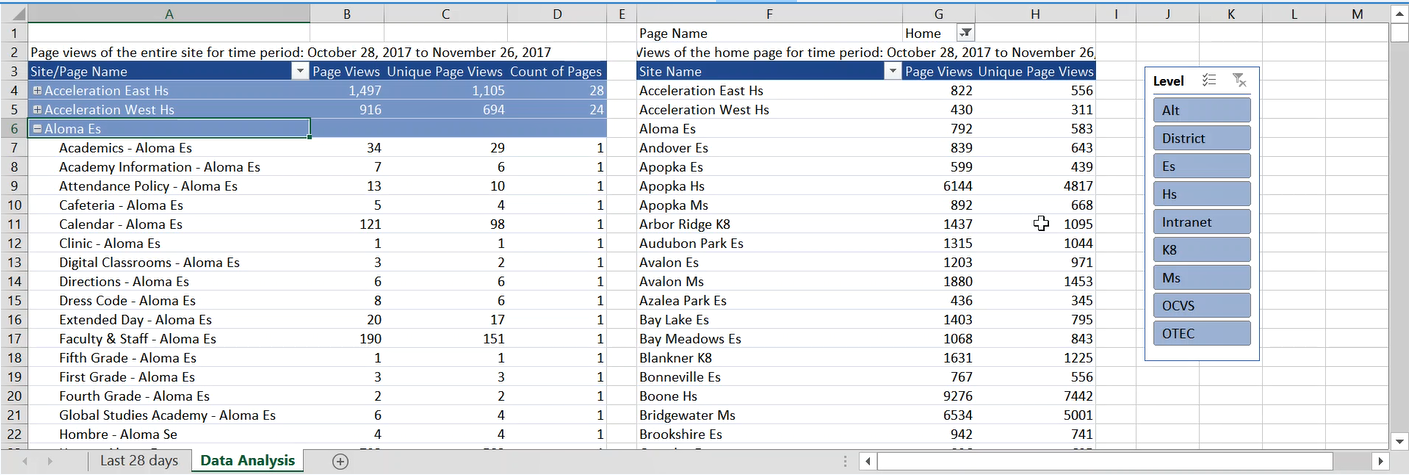Enable multi-select in the Level slicer

click(1208, 81)
